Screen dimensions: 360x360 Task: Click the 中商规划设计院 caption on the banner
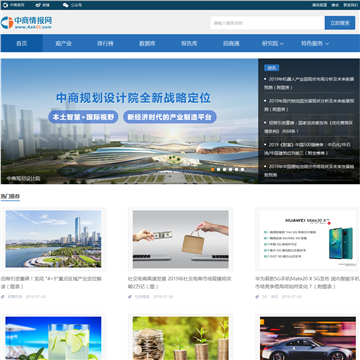click(x=23, y=178)
